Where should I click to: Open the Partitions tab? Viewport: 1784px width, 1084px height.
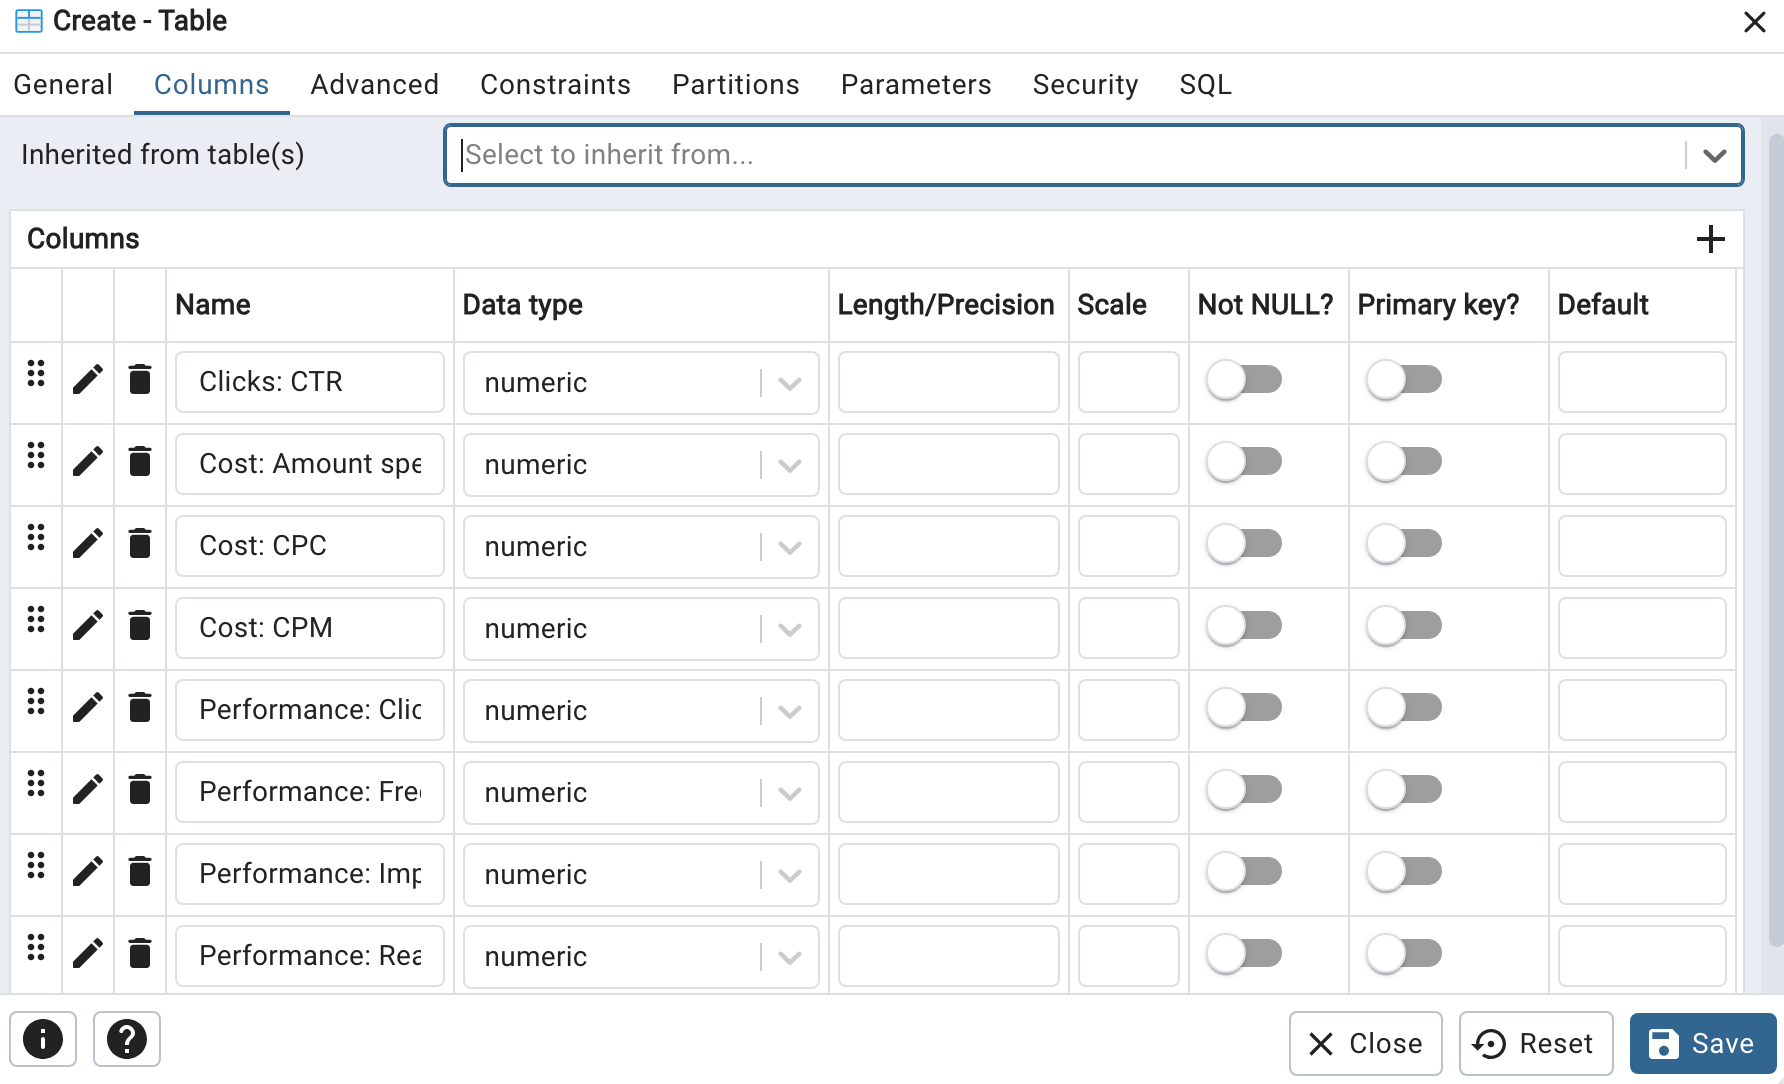[x=735, y=85]
